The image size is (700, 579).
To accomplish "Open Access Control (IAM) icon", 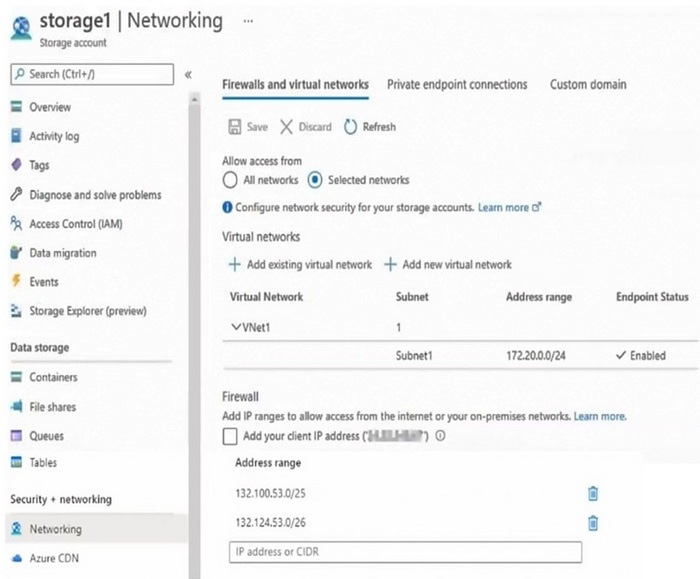I will click(x=16, y=223).
